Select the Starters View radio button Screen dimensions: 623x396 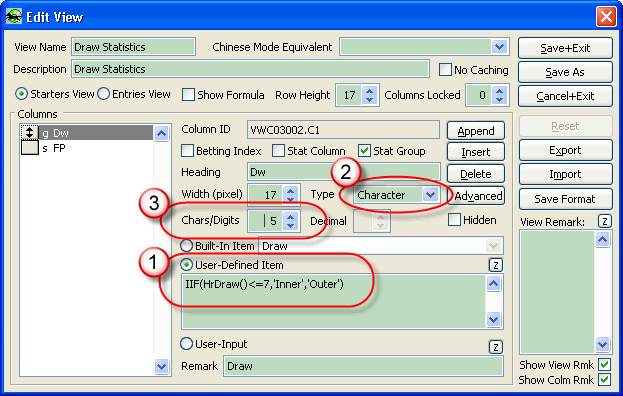click(21, 94)
